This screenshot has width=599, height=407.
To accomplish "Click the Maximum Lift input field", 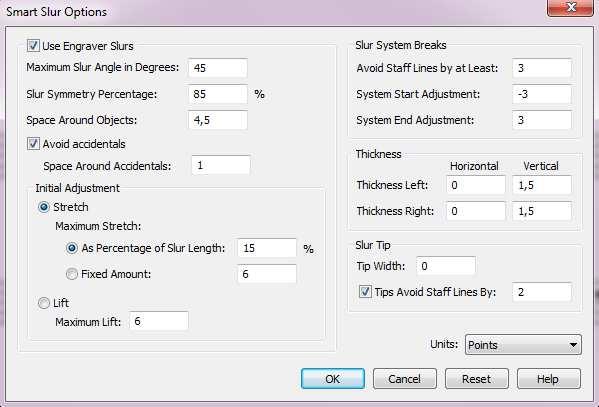I will (x=159, y=321).
